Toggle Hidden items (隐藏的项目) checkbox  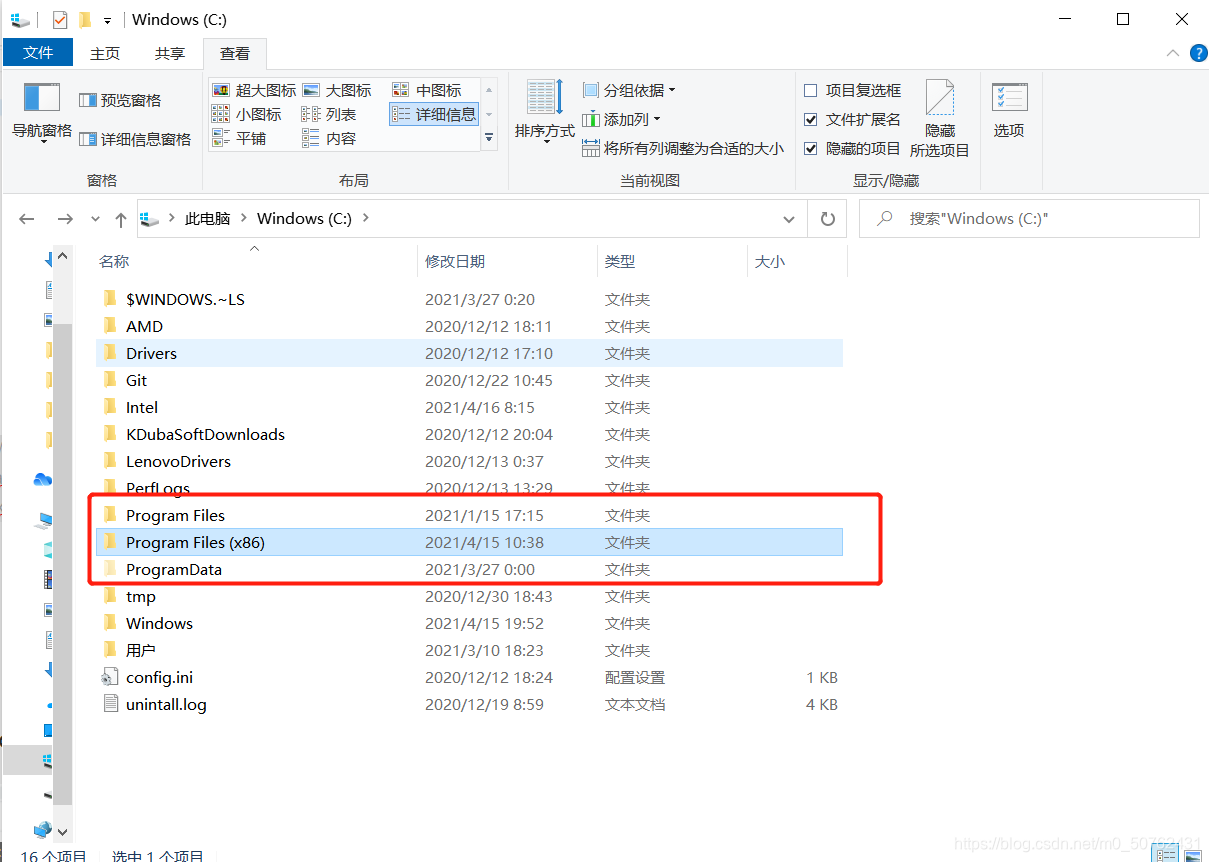[x=853, y=148]
